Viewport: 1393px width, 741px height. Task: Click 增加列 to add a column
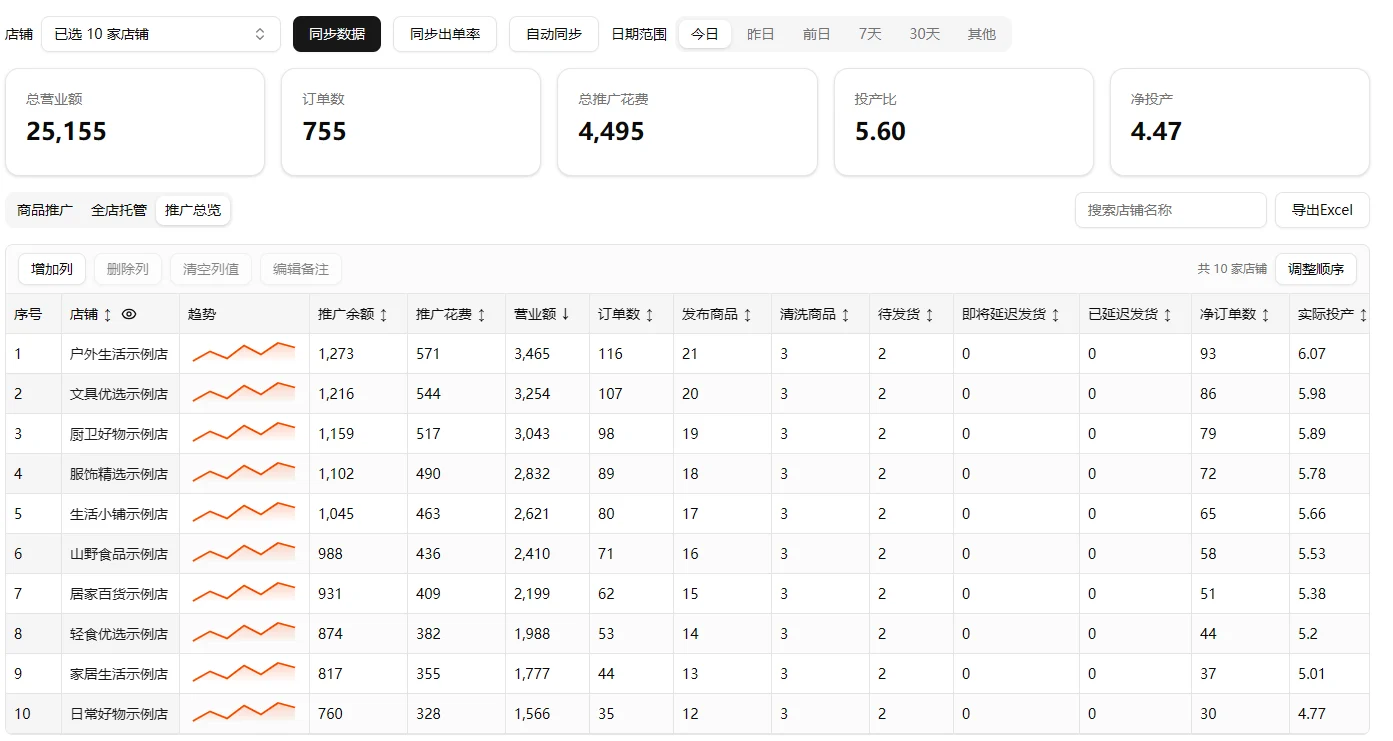[x=52, y=269]
